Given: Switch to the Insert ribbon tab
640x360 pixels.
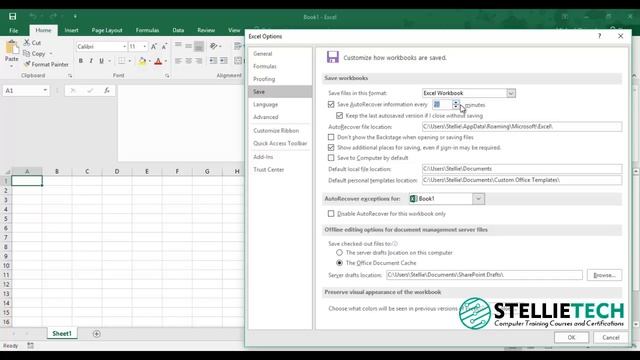Looking at the screenshot, I should (71, 30).
